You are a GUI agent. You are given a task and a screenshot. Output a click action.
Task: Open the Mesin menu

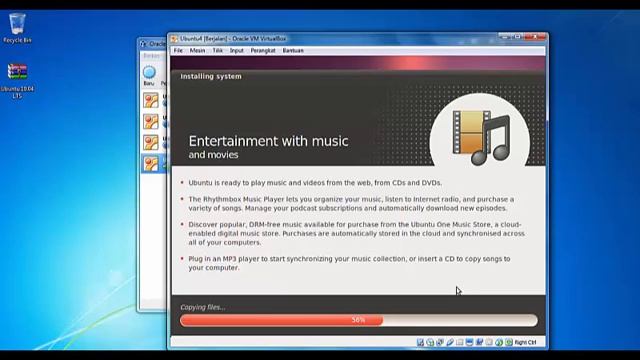[x=197, y=51]
